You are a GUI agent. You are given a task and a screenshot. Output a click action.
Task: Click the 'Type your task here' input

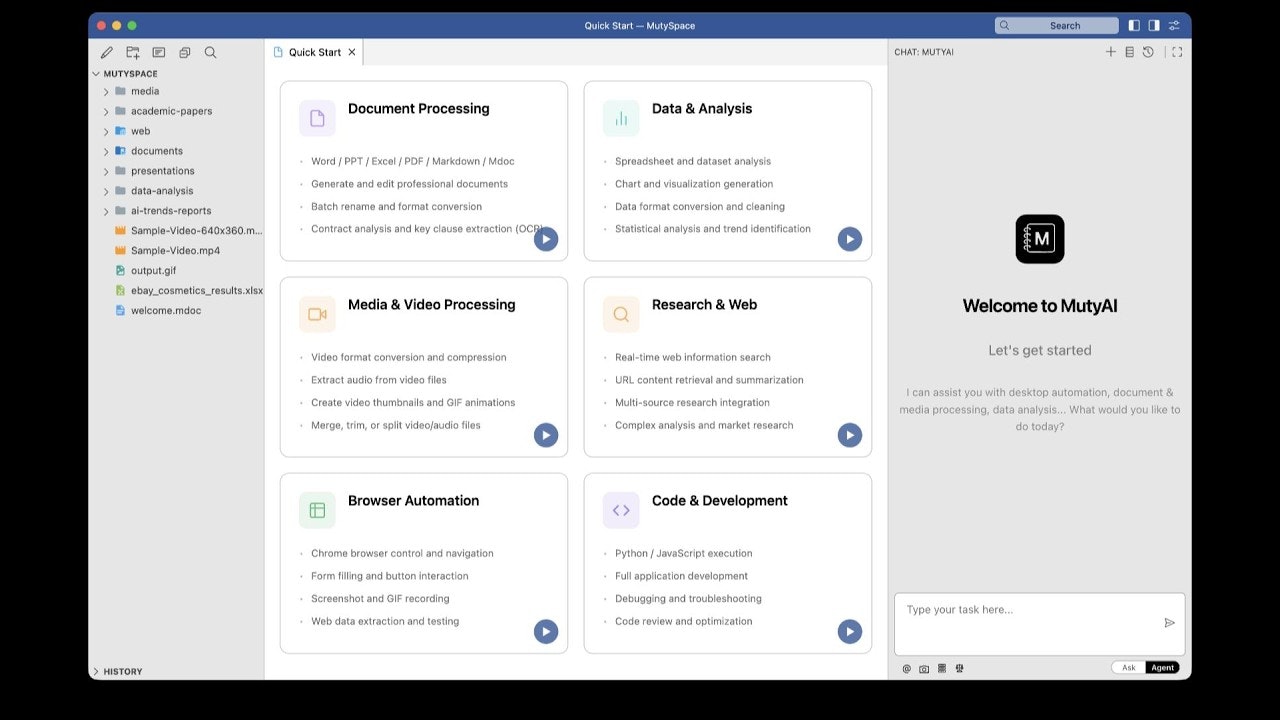point(1040,624)
